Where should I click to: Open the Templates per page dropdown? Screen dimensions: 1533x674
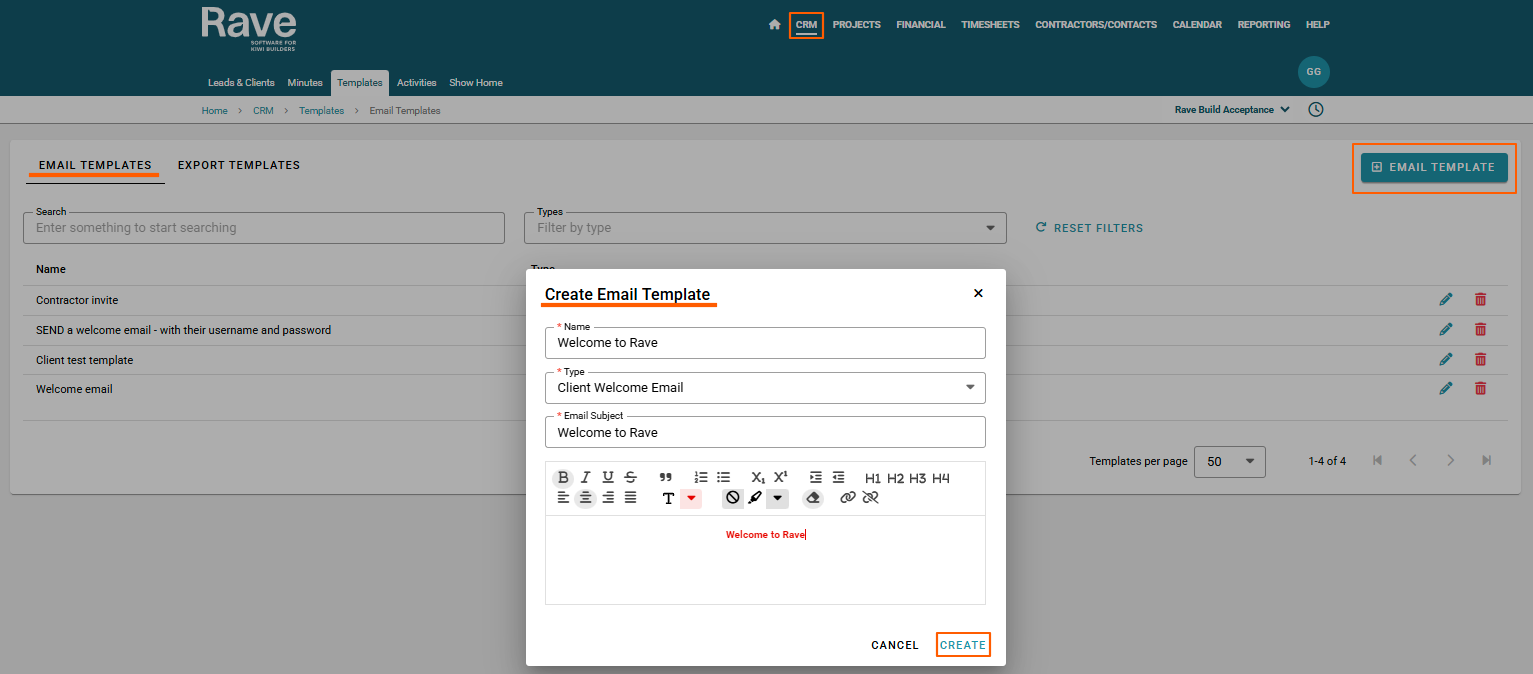click(1230, 462)
